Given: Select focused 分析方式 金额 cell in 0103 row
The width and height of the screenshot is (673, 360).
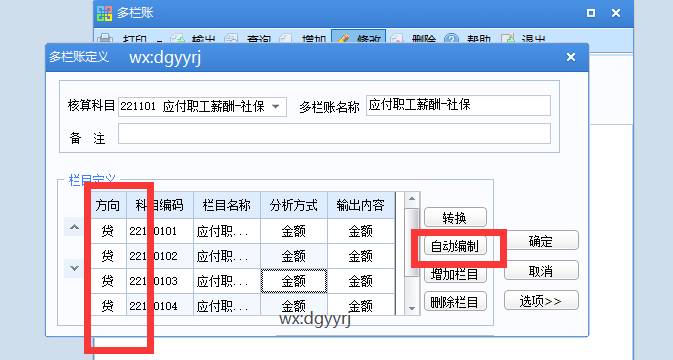Looking at the screenshot, I should point(294,281).
